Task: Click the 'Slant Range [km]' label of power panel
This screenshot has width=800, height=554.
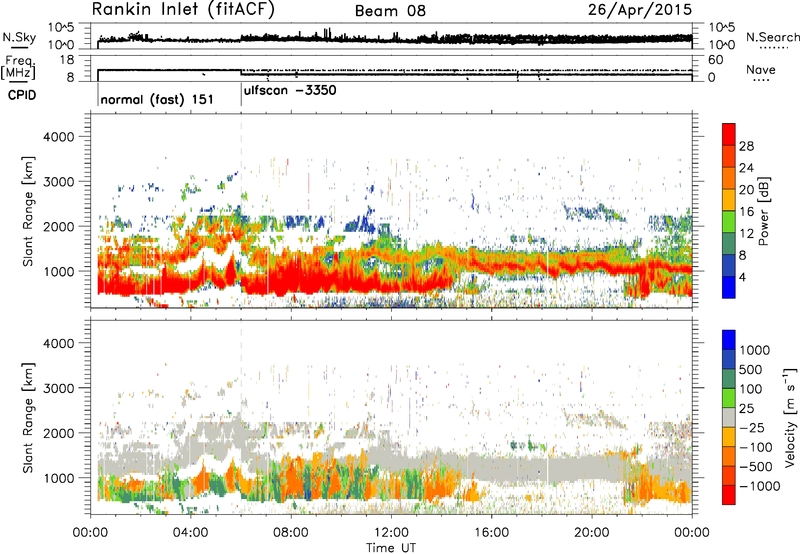Action: click(x=28, y=211)
